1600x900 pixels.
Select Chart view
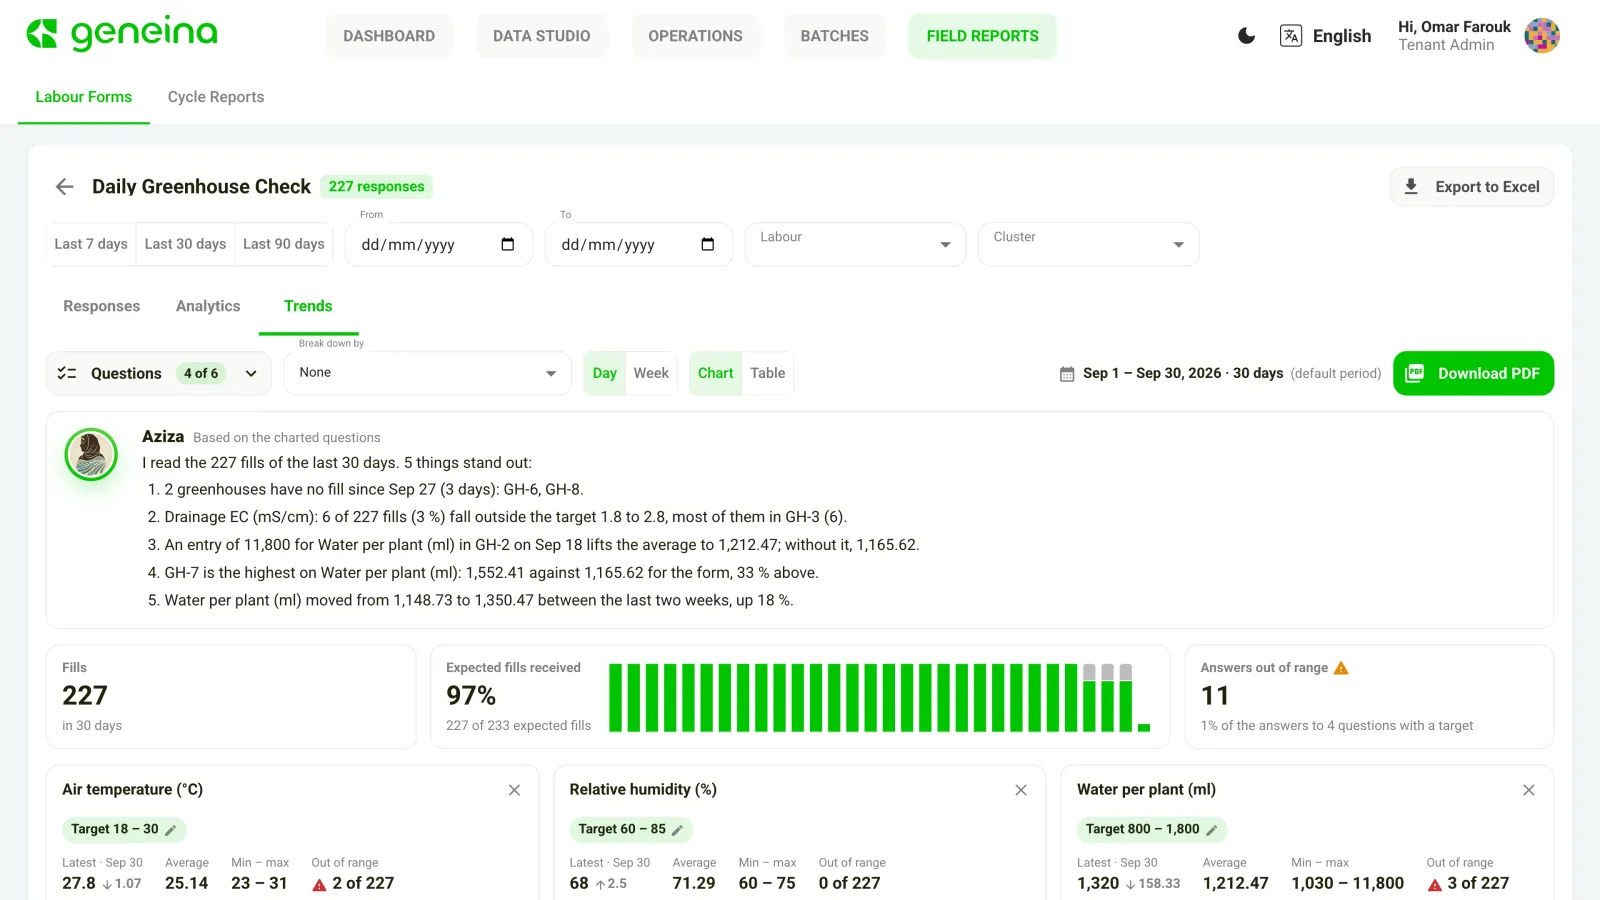click(716, 373)
